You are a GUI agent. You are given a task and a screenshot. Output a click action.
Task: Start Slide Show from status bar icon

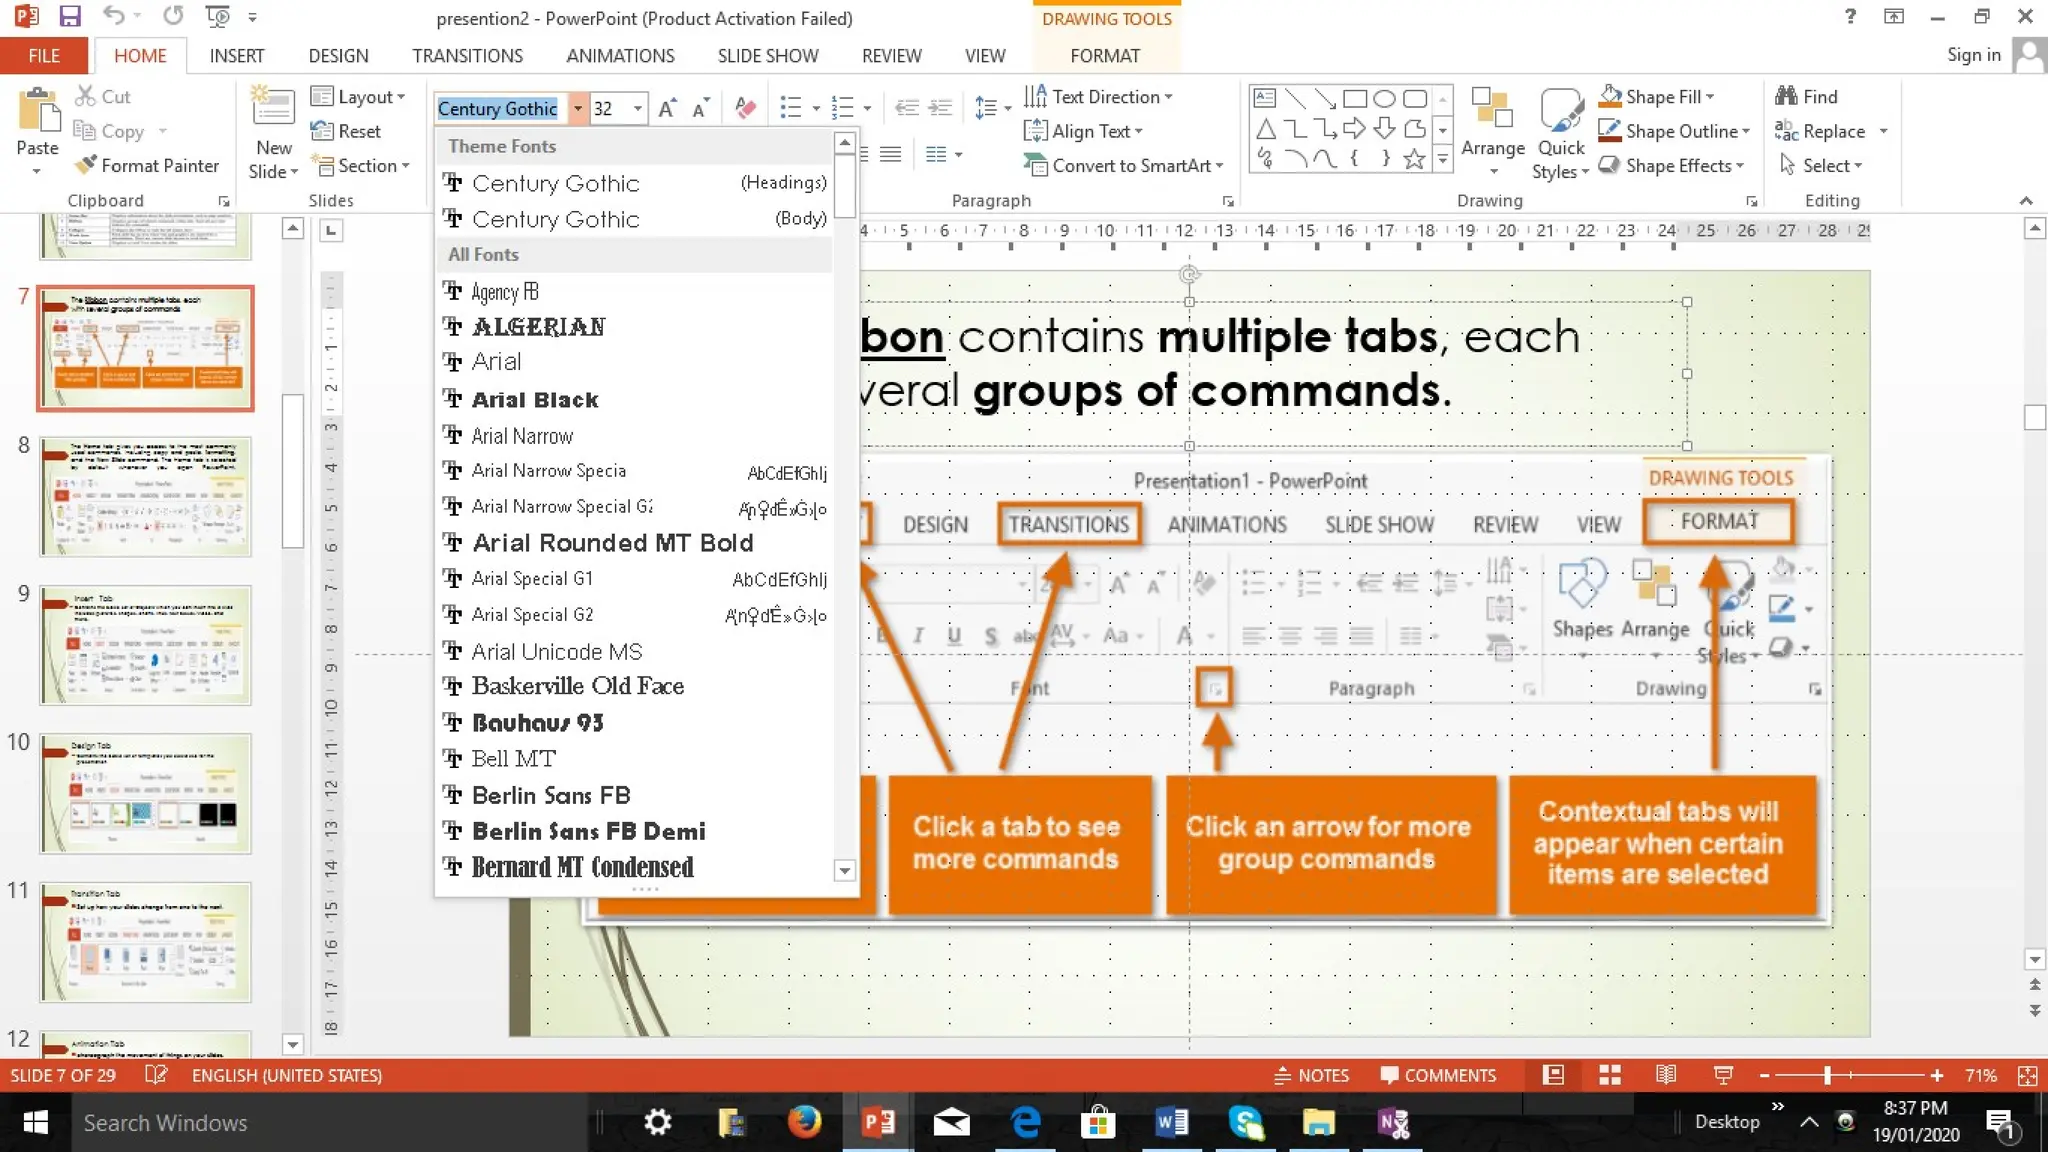pos(1723,1075)
